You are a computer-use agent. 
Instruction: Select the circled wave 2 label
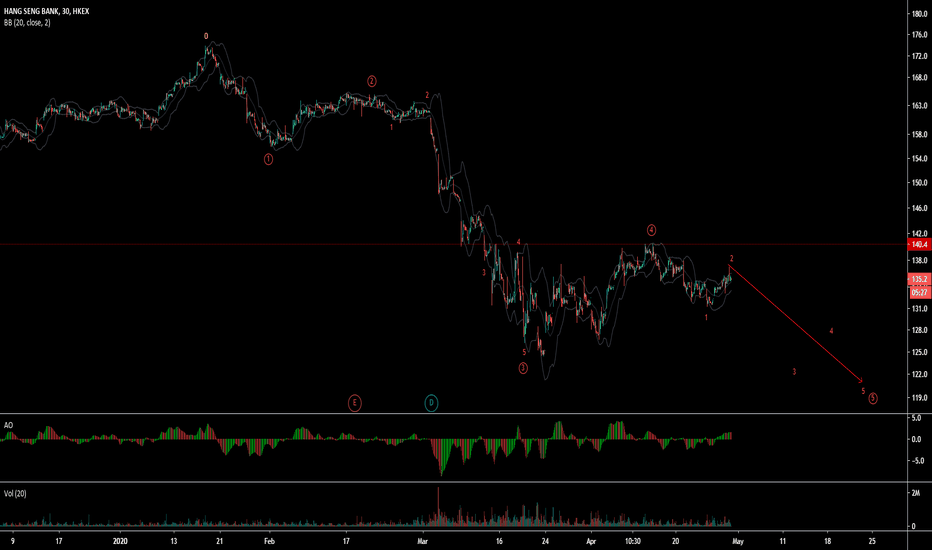pos(371,81)
